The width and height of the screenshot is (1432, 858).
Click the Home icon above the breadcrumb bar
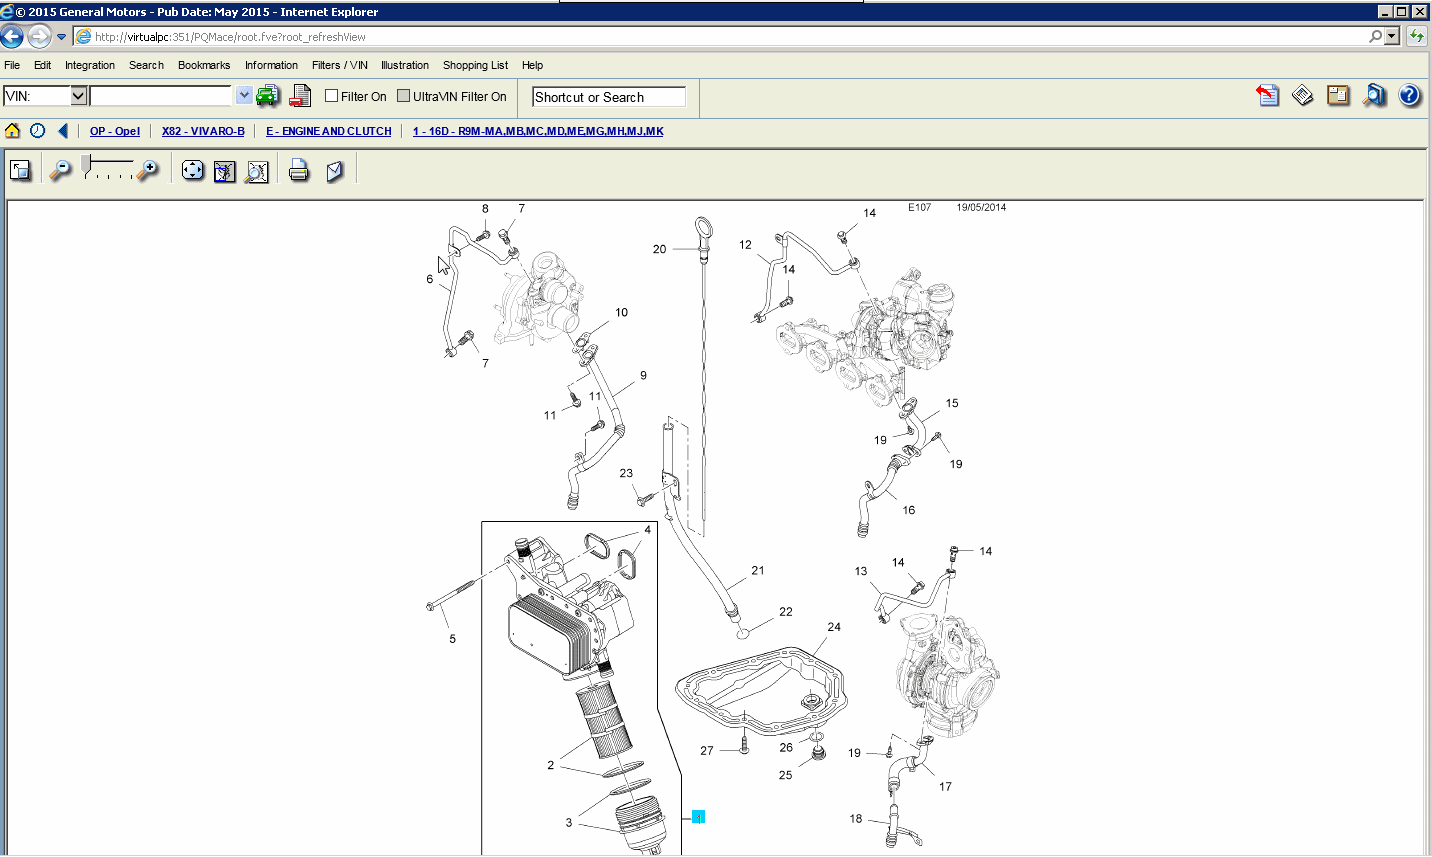(13, 130)
